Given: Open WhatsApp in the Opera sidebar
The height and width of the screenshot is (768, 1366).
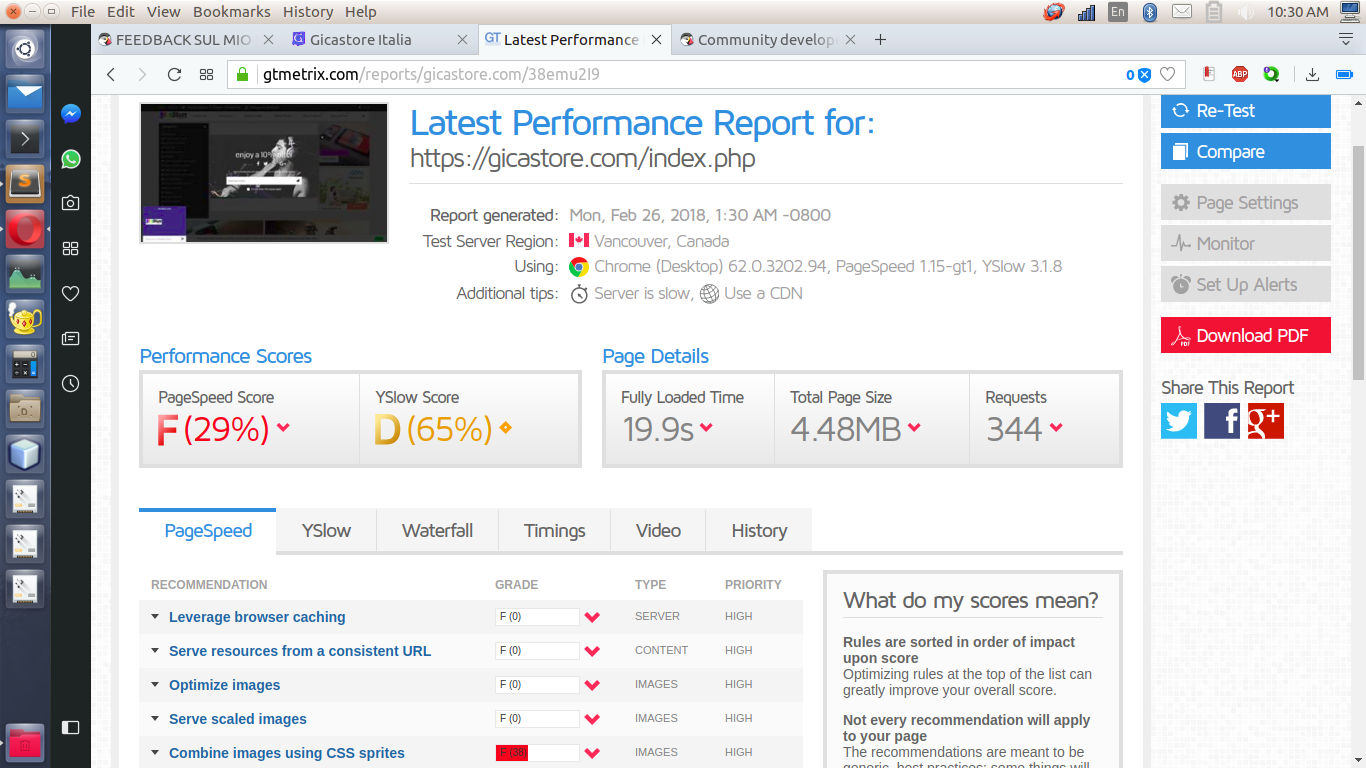Looking at the screenshot, I should [x=71, y=159].
